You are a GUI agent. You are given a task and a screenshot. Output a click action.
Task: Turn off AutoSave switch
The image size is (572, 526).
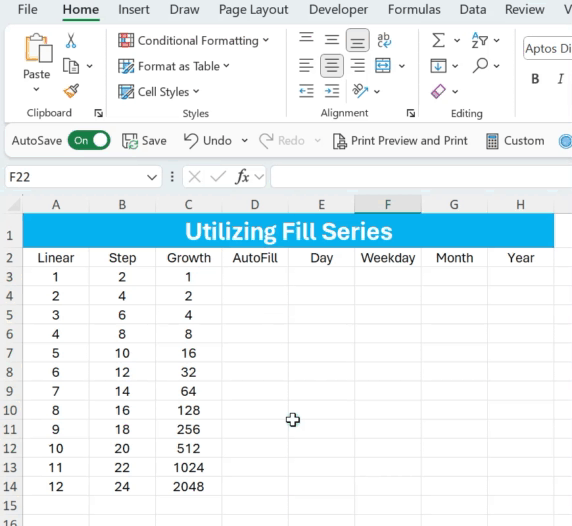89,140
